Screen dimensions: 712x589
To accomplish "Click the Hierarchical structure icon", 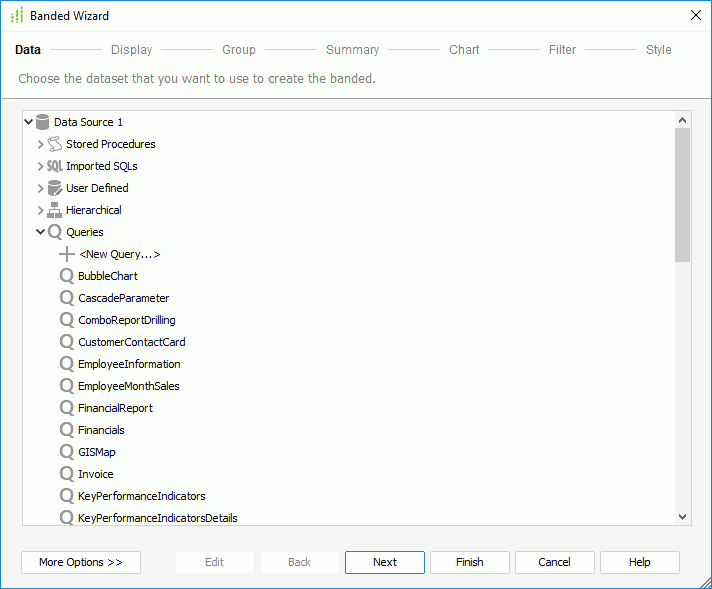I will tap(54, 210).
